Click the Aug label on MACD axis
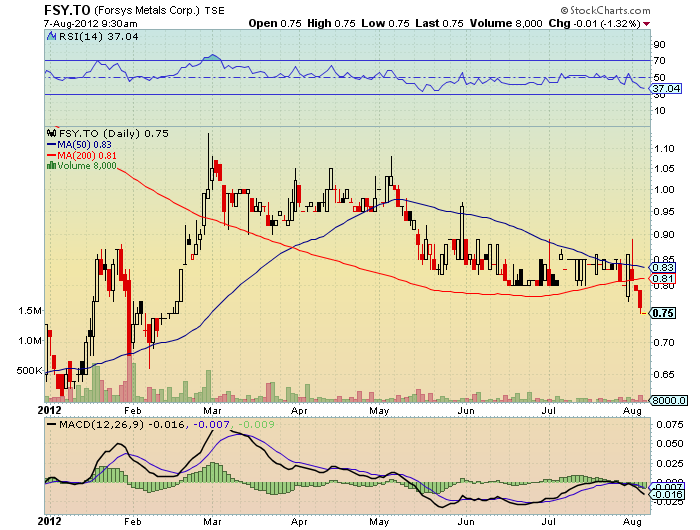The image size is (700, 530). tap(632, 521)
